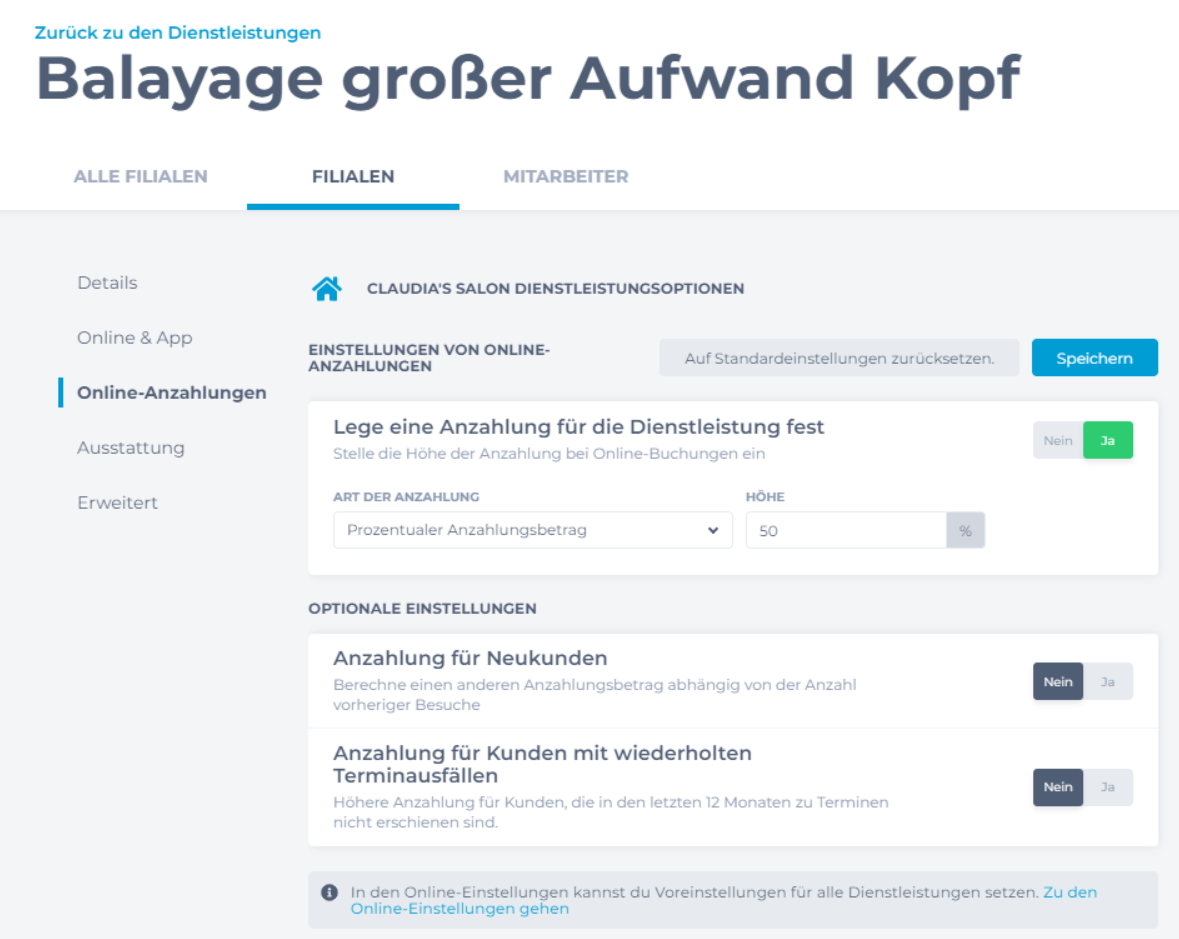Click the home icon beside Claudia's Salon
Viewport: 1179px width, 939px height.
point(327,289)
